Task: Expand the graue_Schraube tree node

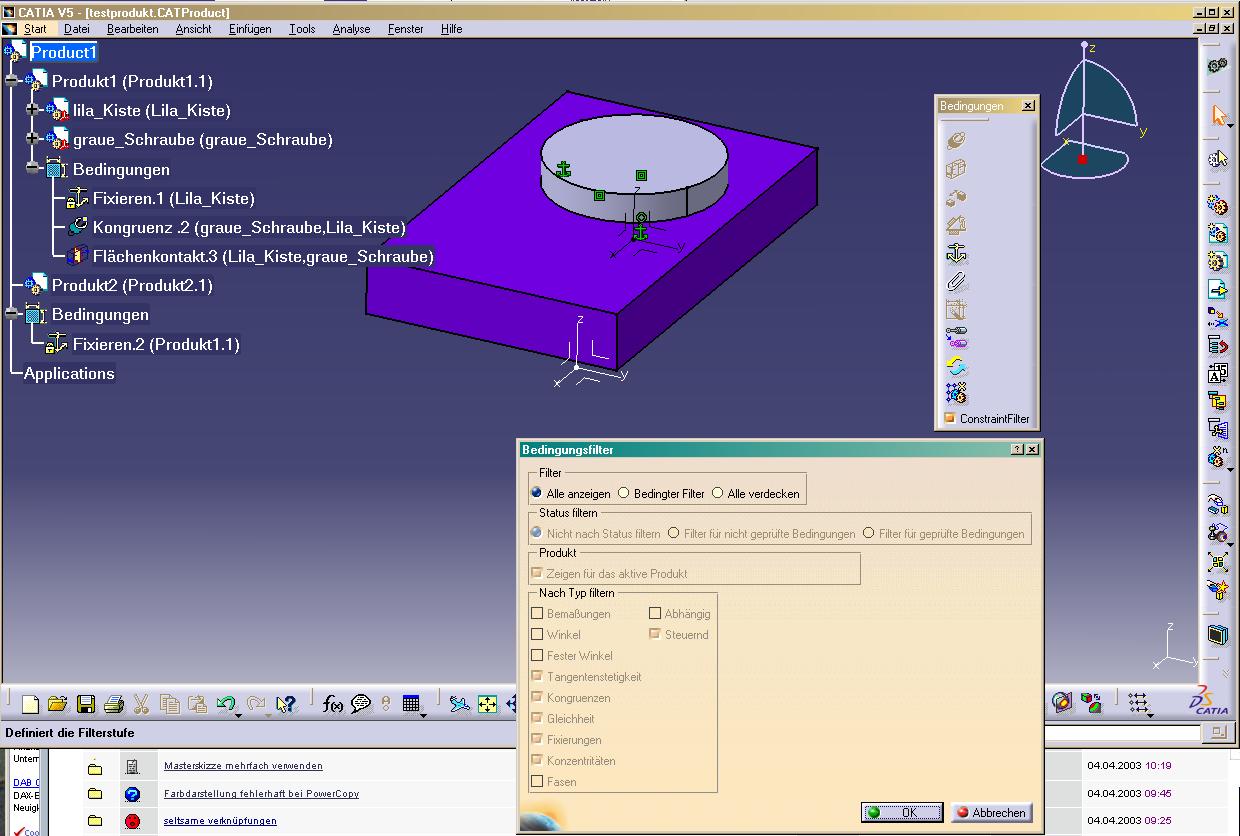Action: coord(33,139)
